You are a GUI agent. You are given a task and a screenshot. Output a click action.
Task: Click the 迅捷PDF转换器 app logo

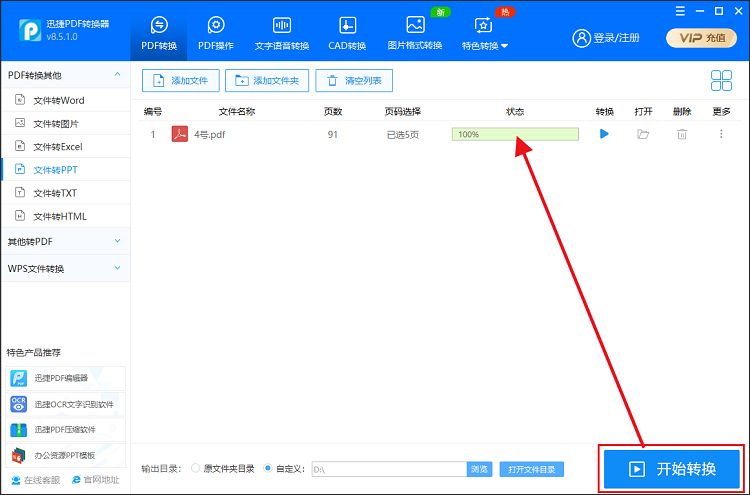tap(30, 30)
